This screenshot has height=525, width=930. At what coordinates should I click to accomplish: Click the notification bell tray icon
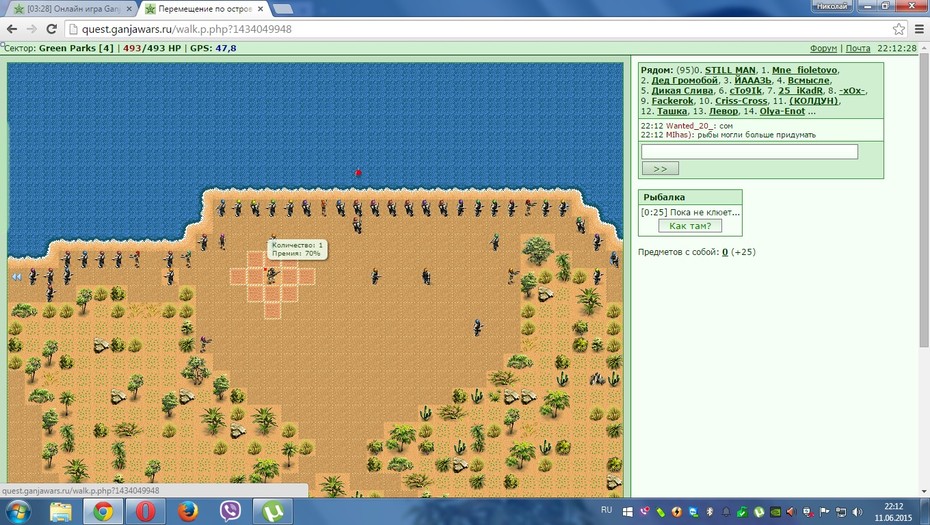point(726,512)
